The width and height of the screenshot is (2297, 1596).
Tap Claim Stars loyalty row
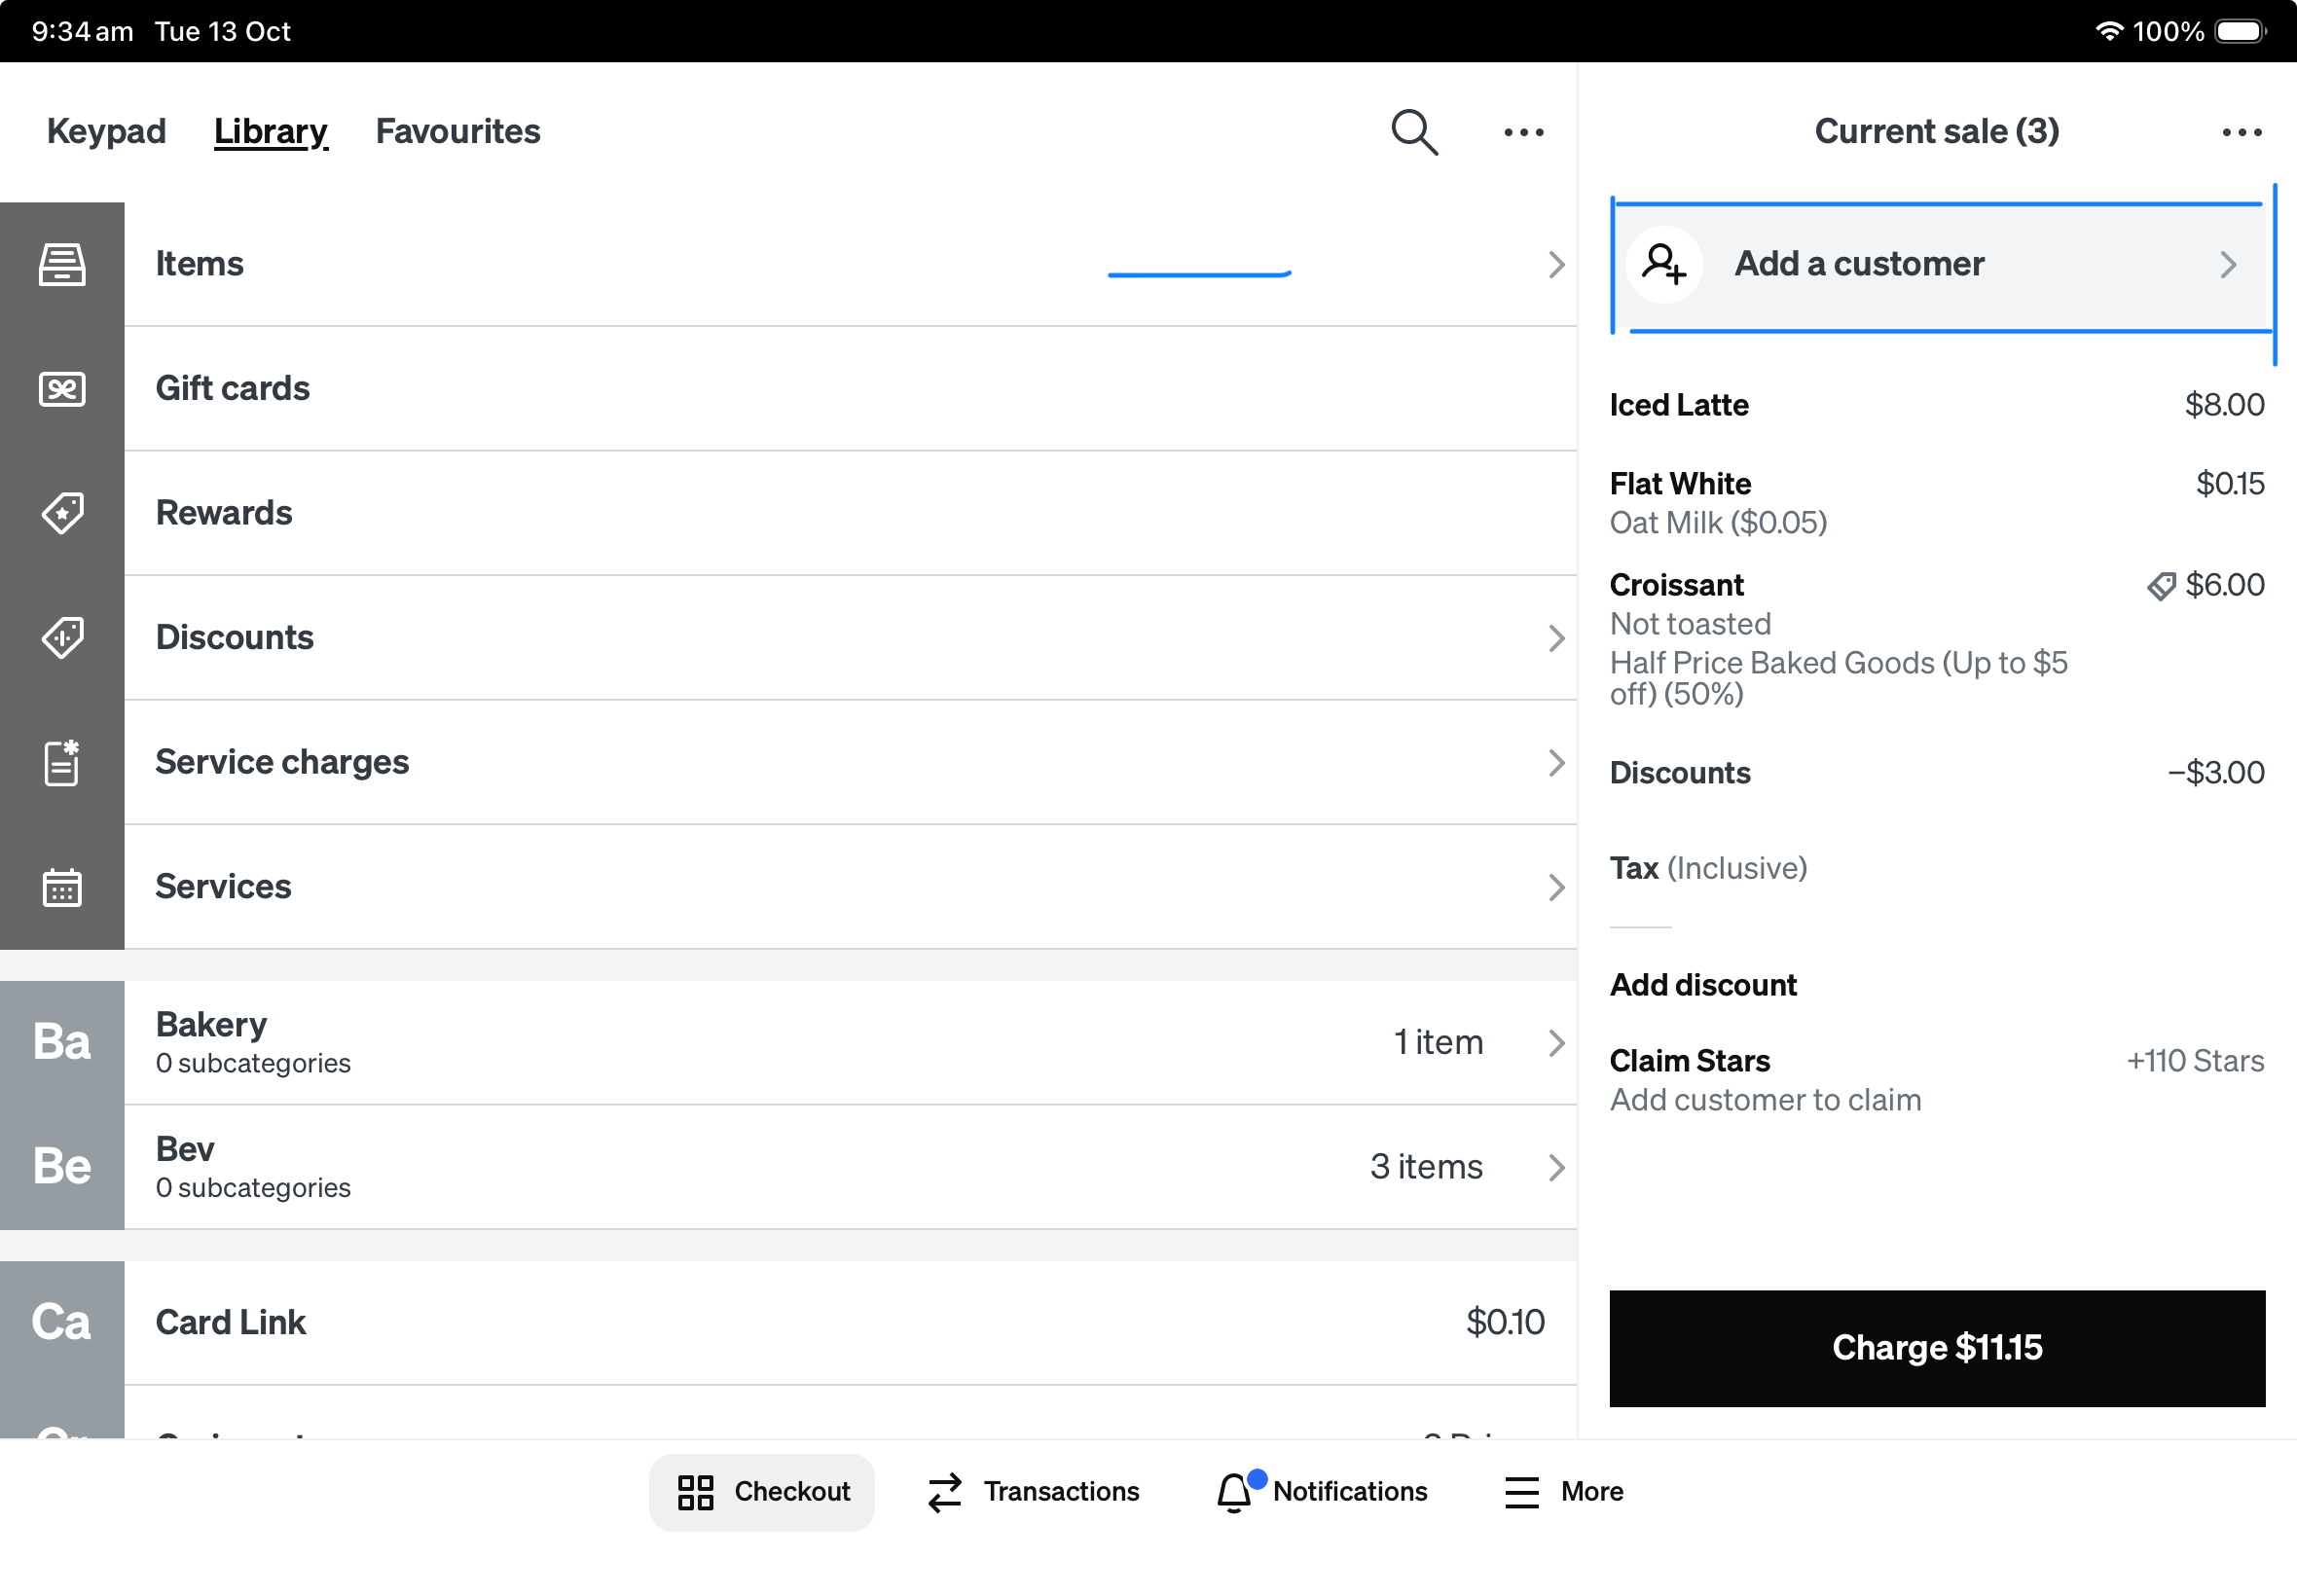coord(1937,1080)
